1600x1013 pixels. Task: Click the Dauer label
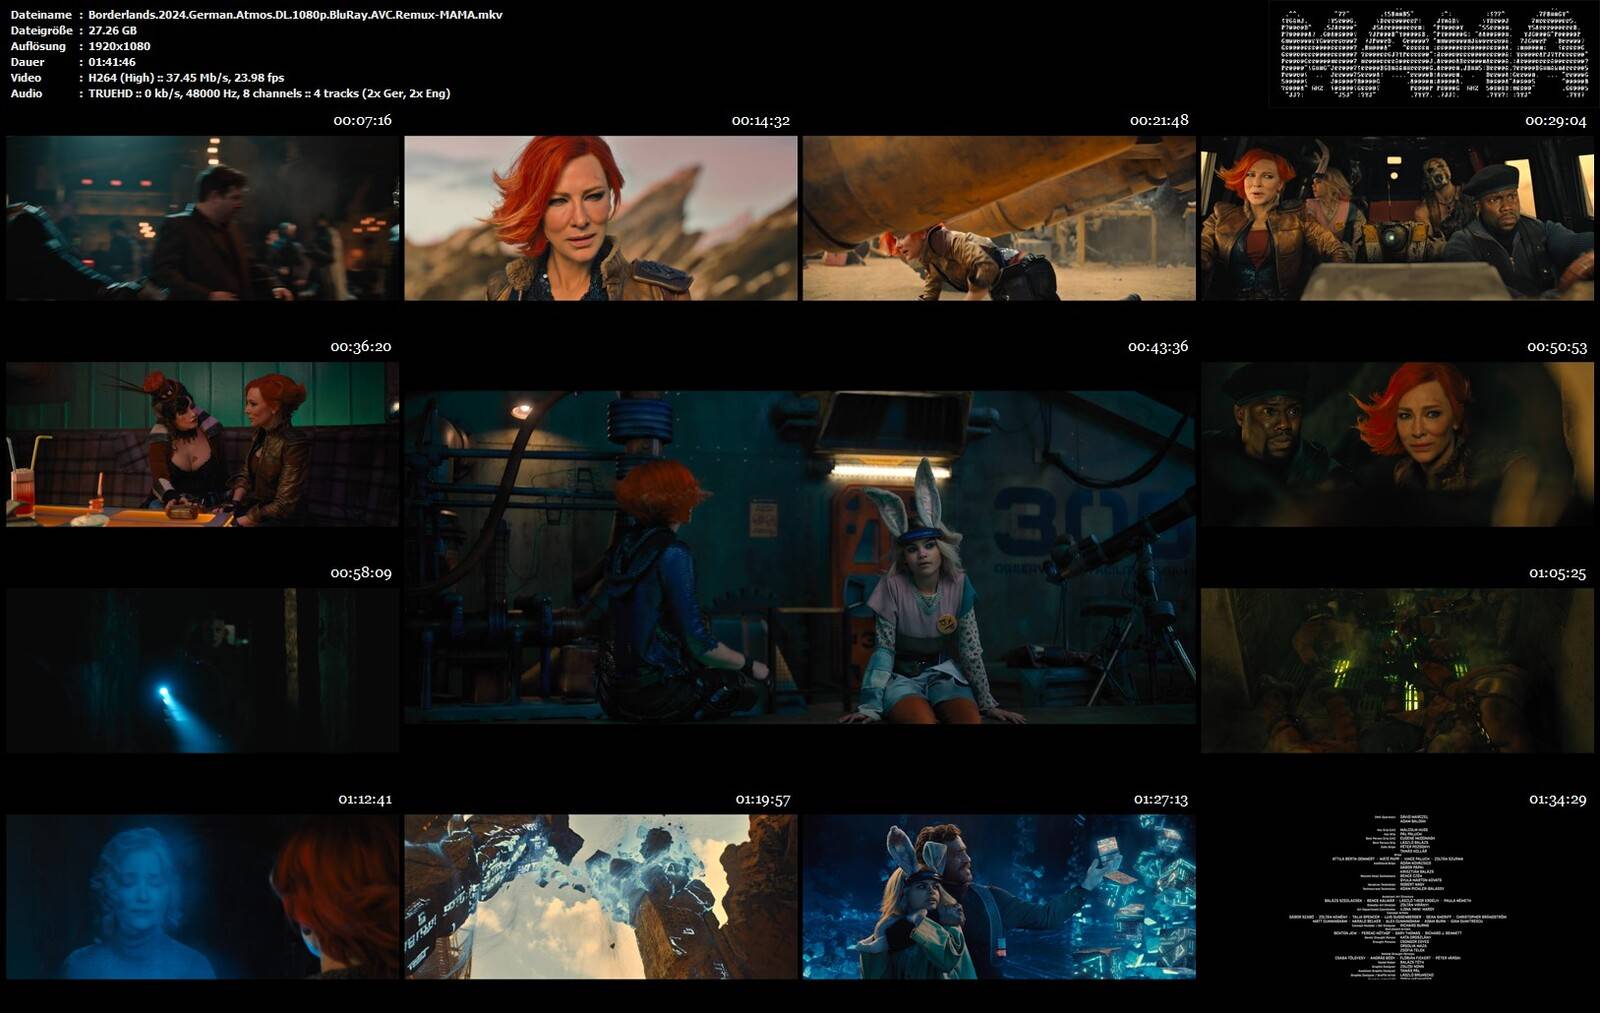pos(27,62)
